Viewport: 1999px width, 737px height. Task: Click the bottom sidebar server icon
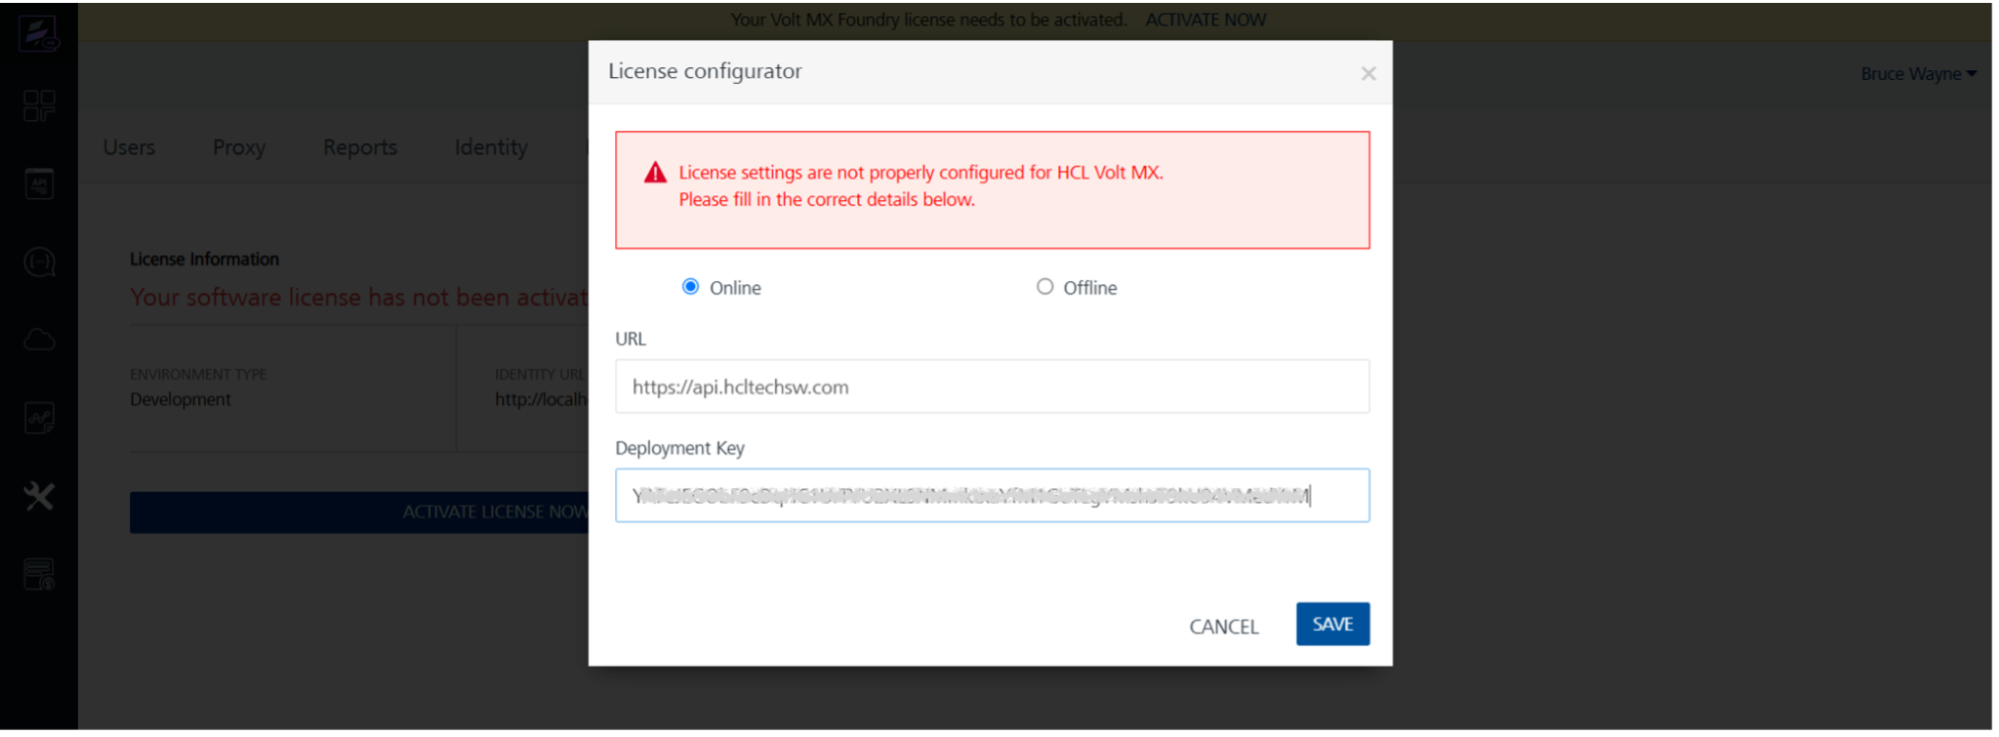(39, 574)
